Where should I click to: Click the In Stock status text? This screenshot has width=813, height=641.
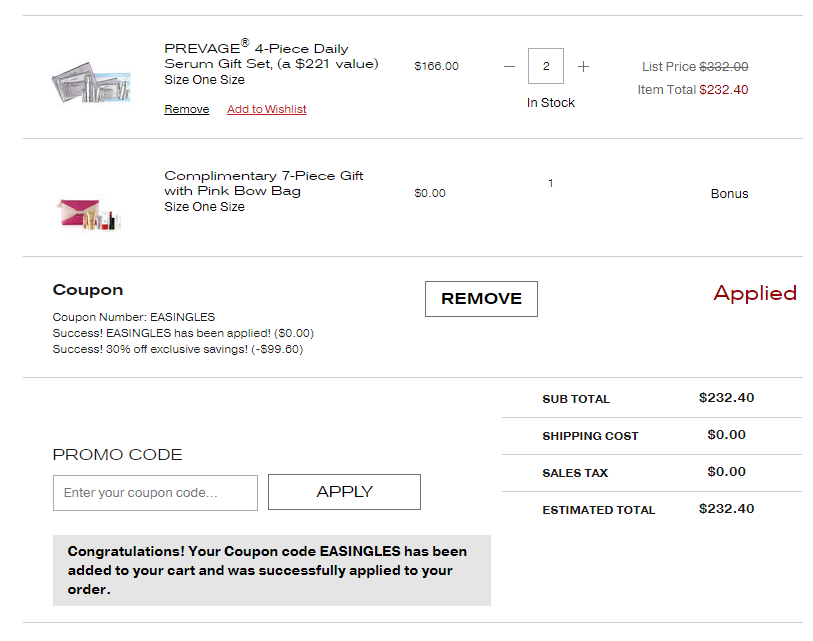[551, 103]
